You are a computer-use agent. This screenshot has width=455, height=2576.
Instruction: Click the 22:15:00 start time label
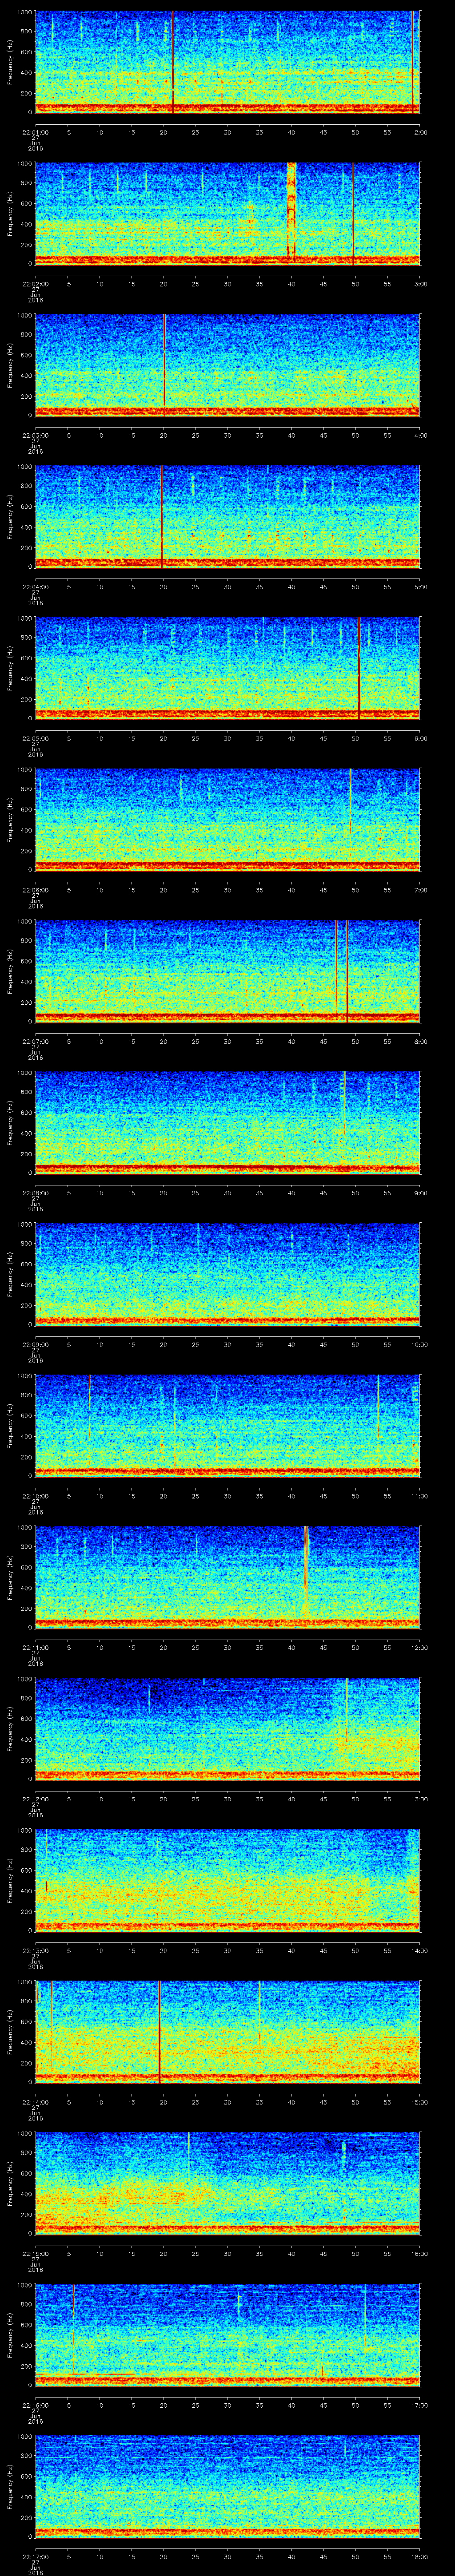click(35, 2253)
